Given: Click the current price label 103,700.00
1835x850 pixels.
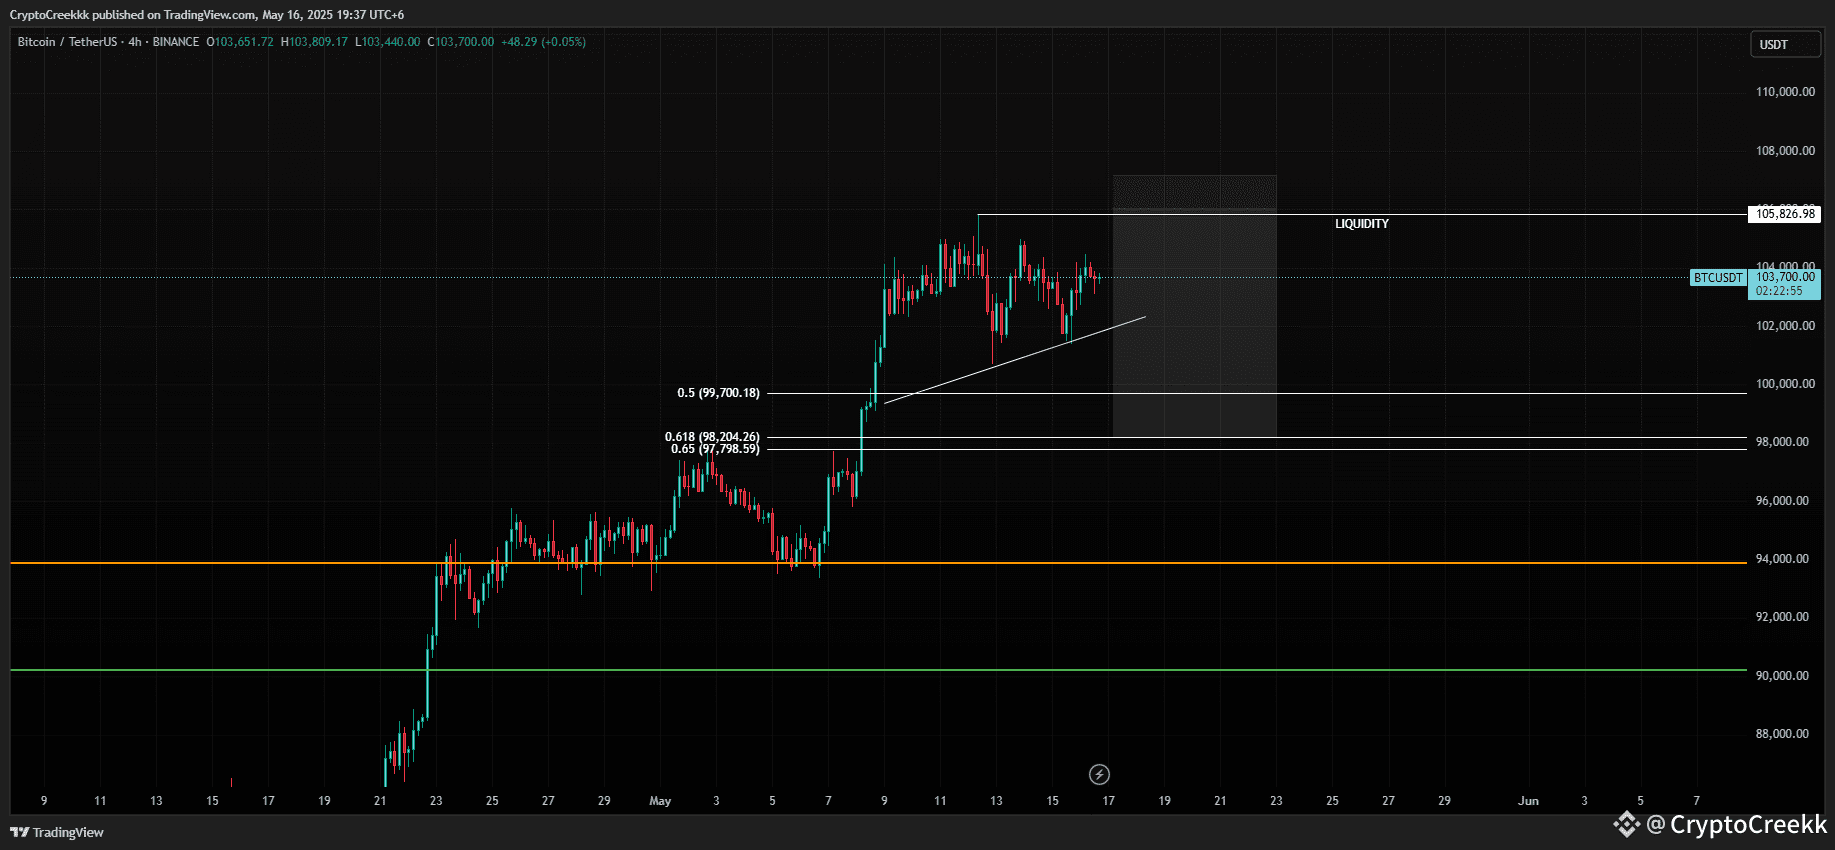Looking at the screenshot, I should click(1785, 277).
